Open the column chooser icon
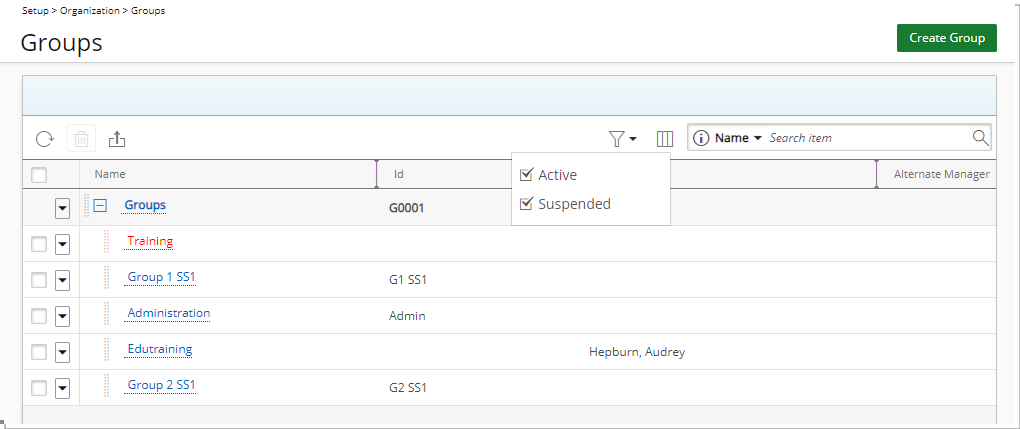The image size is (1020, 429). [x=664, y=139]
